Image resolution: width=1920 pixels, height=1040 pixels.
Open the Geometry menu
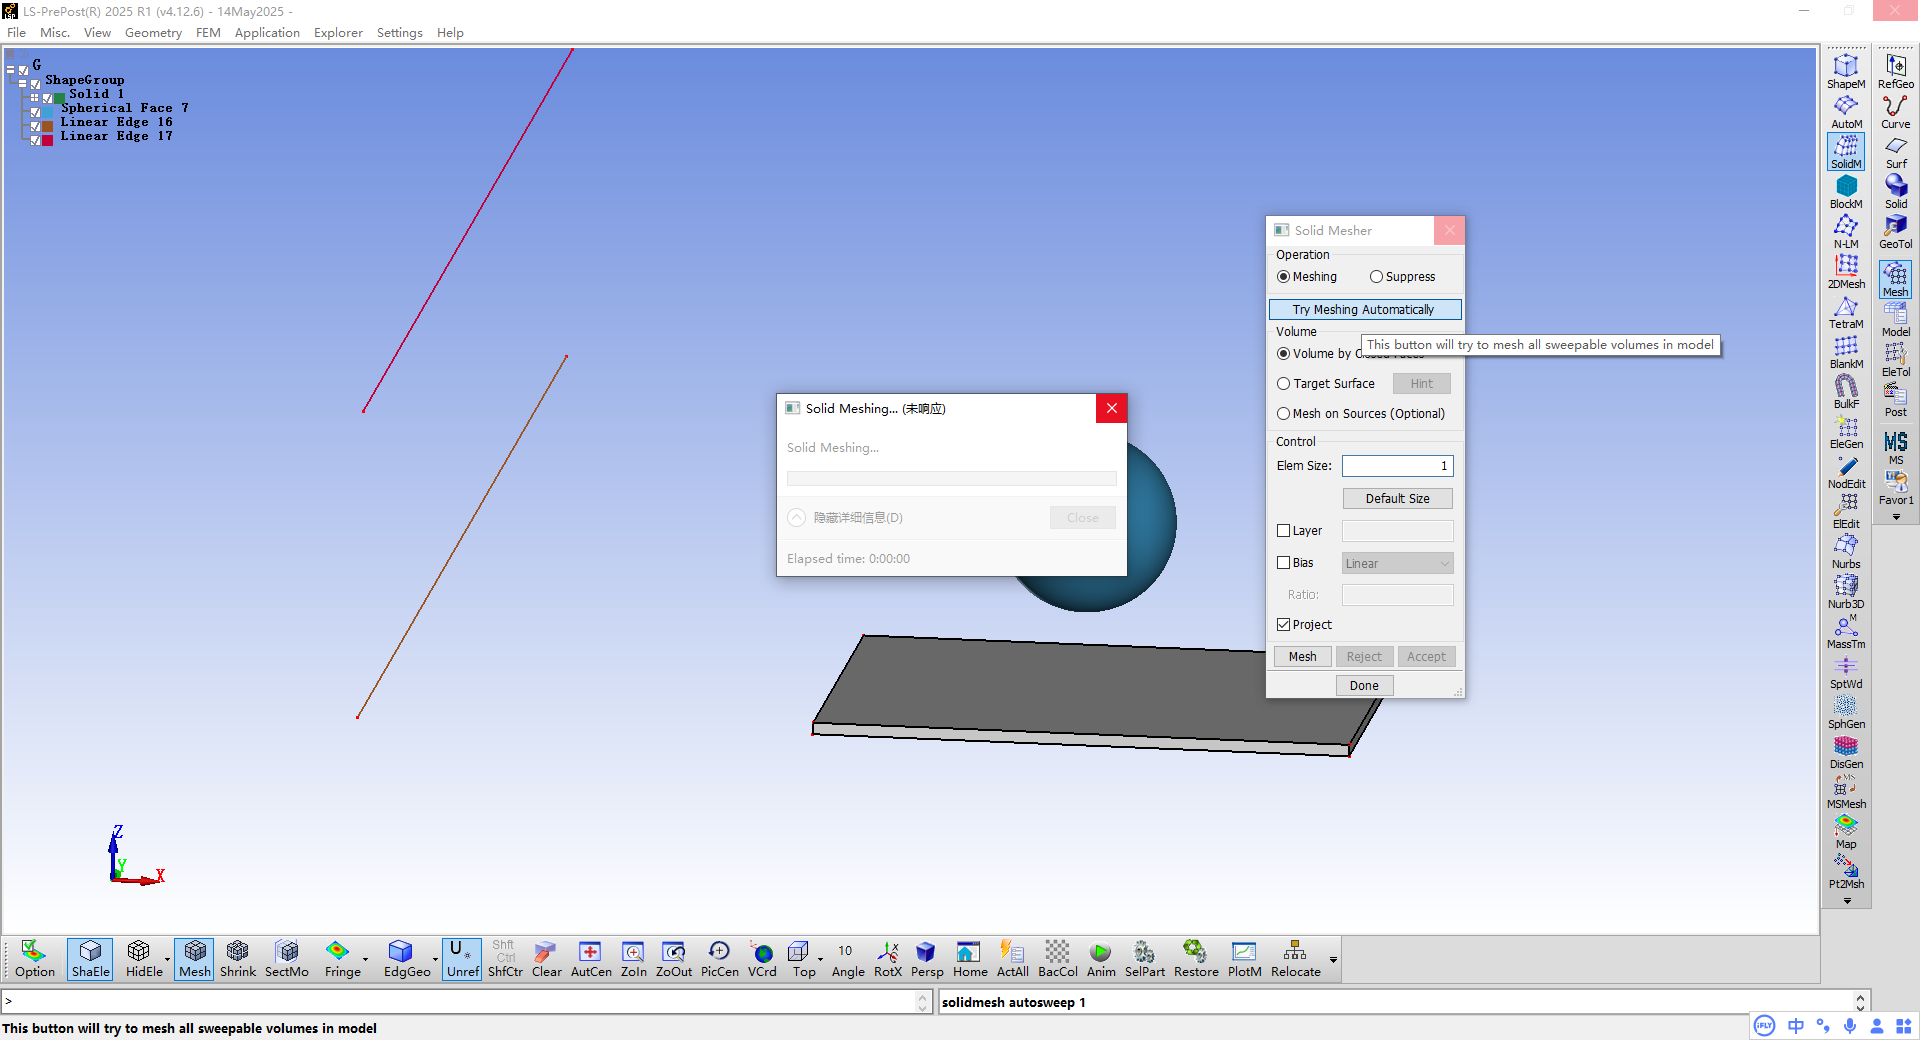click(x=153, y=33)
